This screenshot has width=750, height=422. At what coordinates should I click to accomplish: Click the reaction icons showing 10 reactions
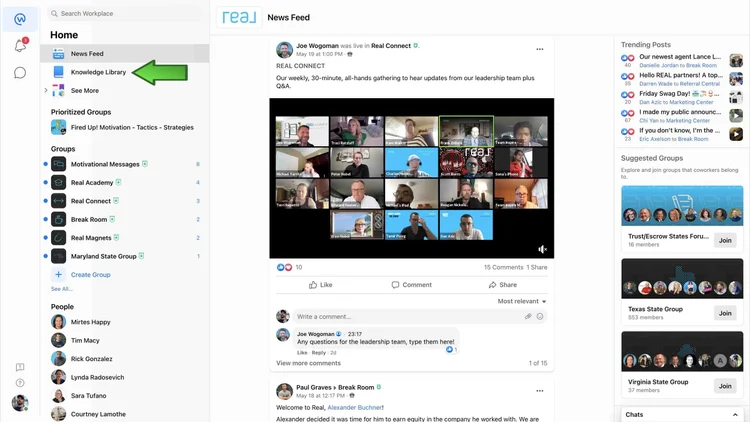284,267
